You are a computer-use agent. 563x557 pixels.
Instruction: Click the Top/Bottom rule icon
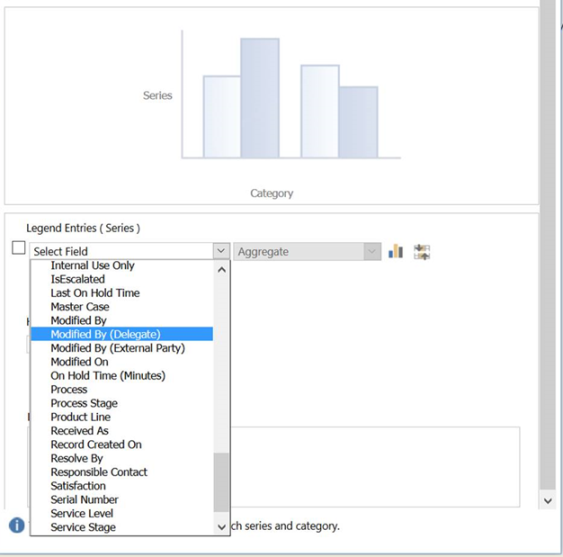tap(422, 252)
